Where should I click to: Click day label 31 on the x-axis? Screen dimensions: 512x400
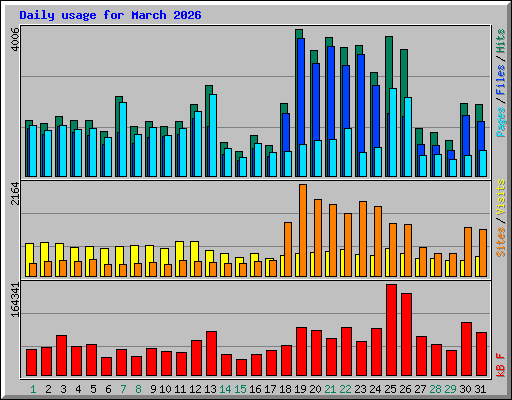(480, 389)
